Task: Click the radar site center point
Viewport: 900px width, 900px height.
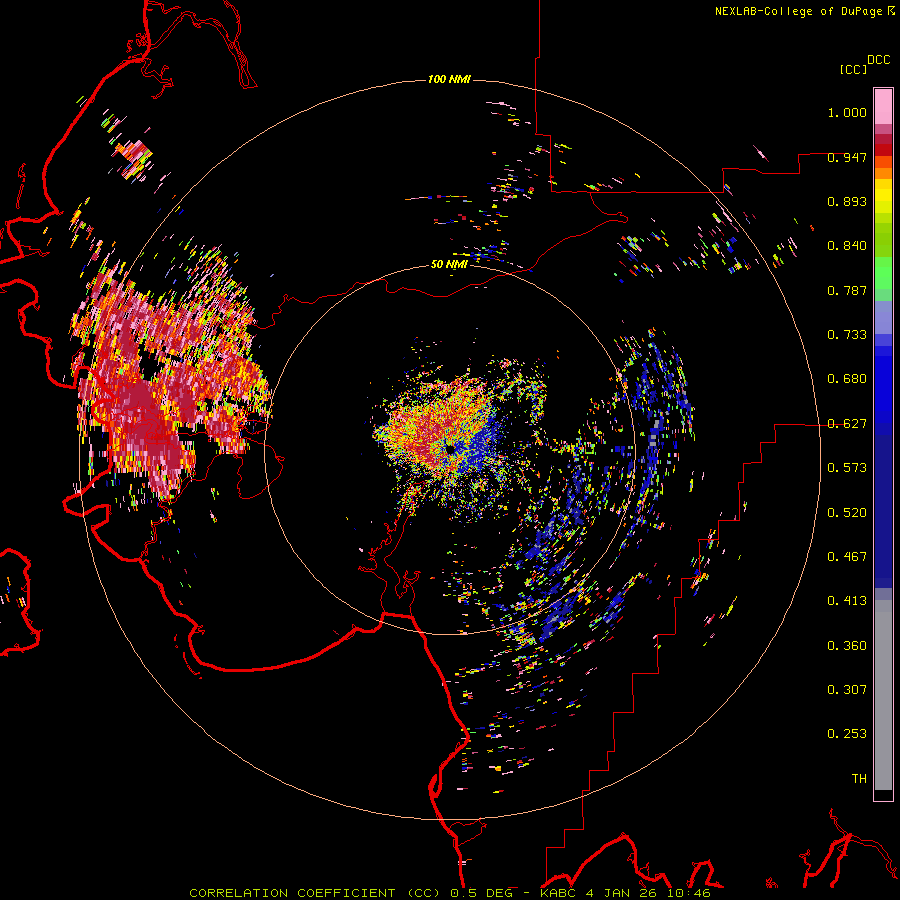Action: tap(450, 449)
